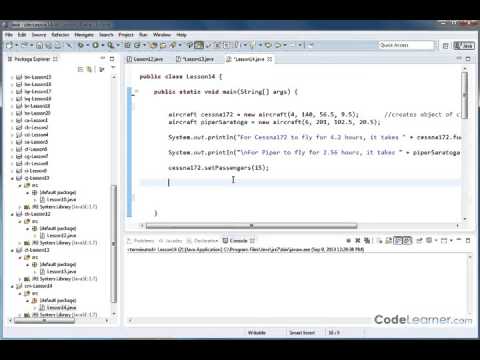Select Lesson13.java in Package Explorer
This screenshot has height=360, width=480.
pos(58,272)
